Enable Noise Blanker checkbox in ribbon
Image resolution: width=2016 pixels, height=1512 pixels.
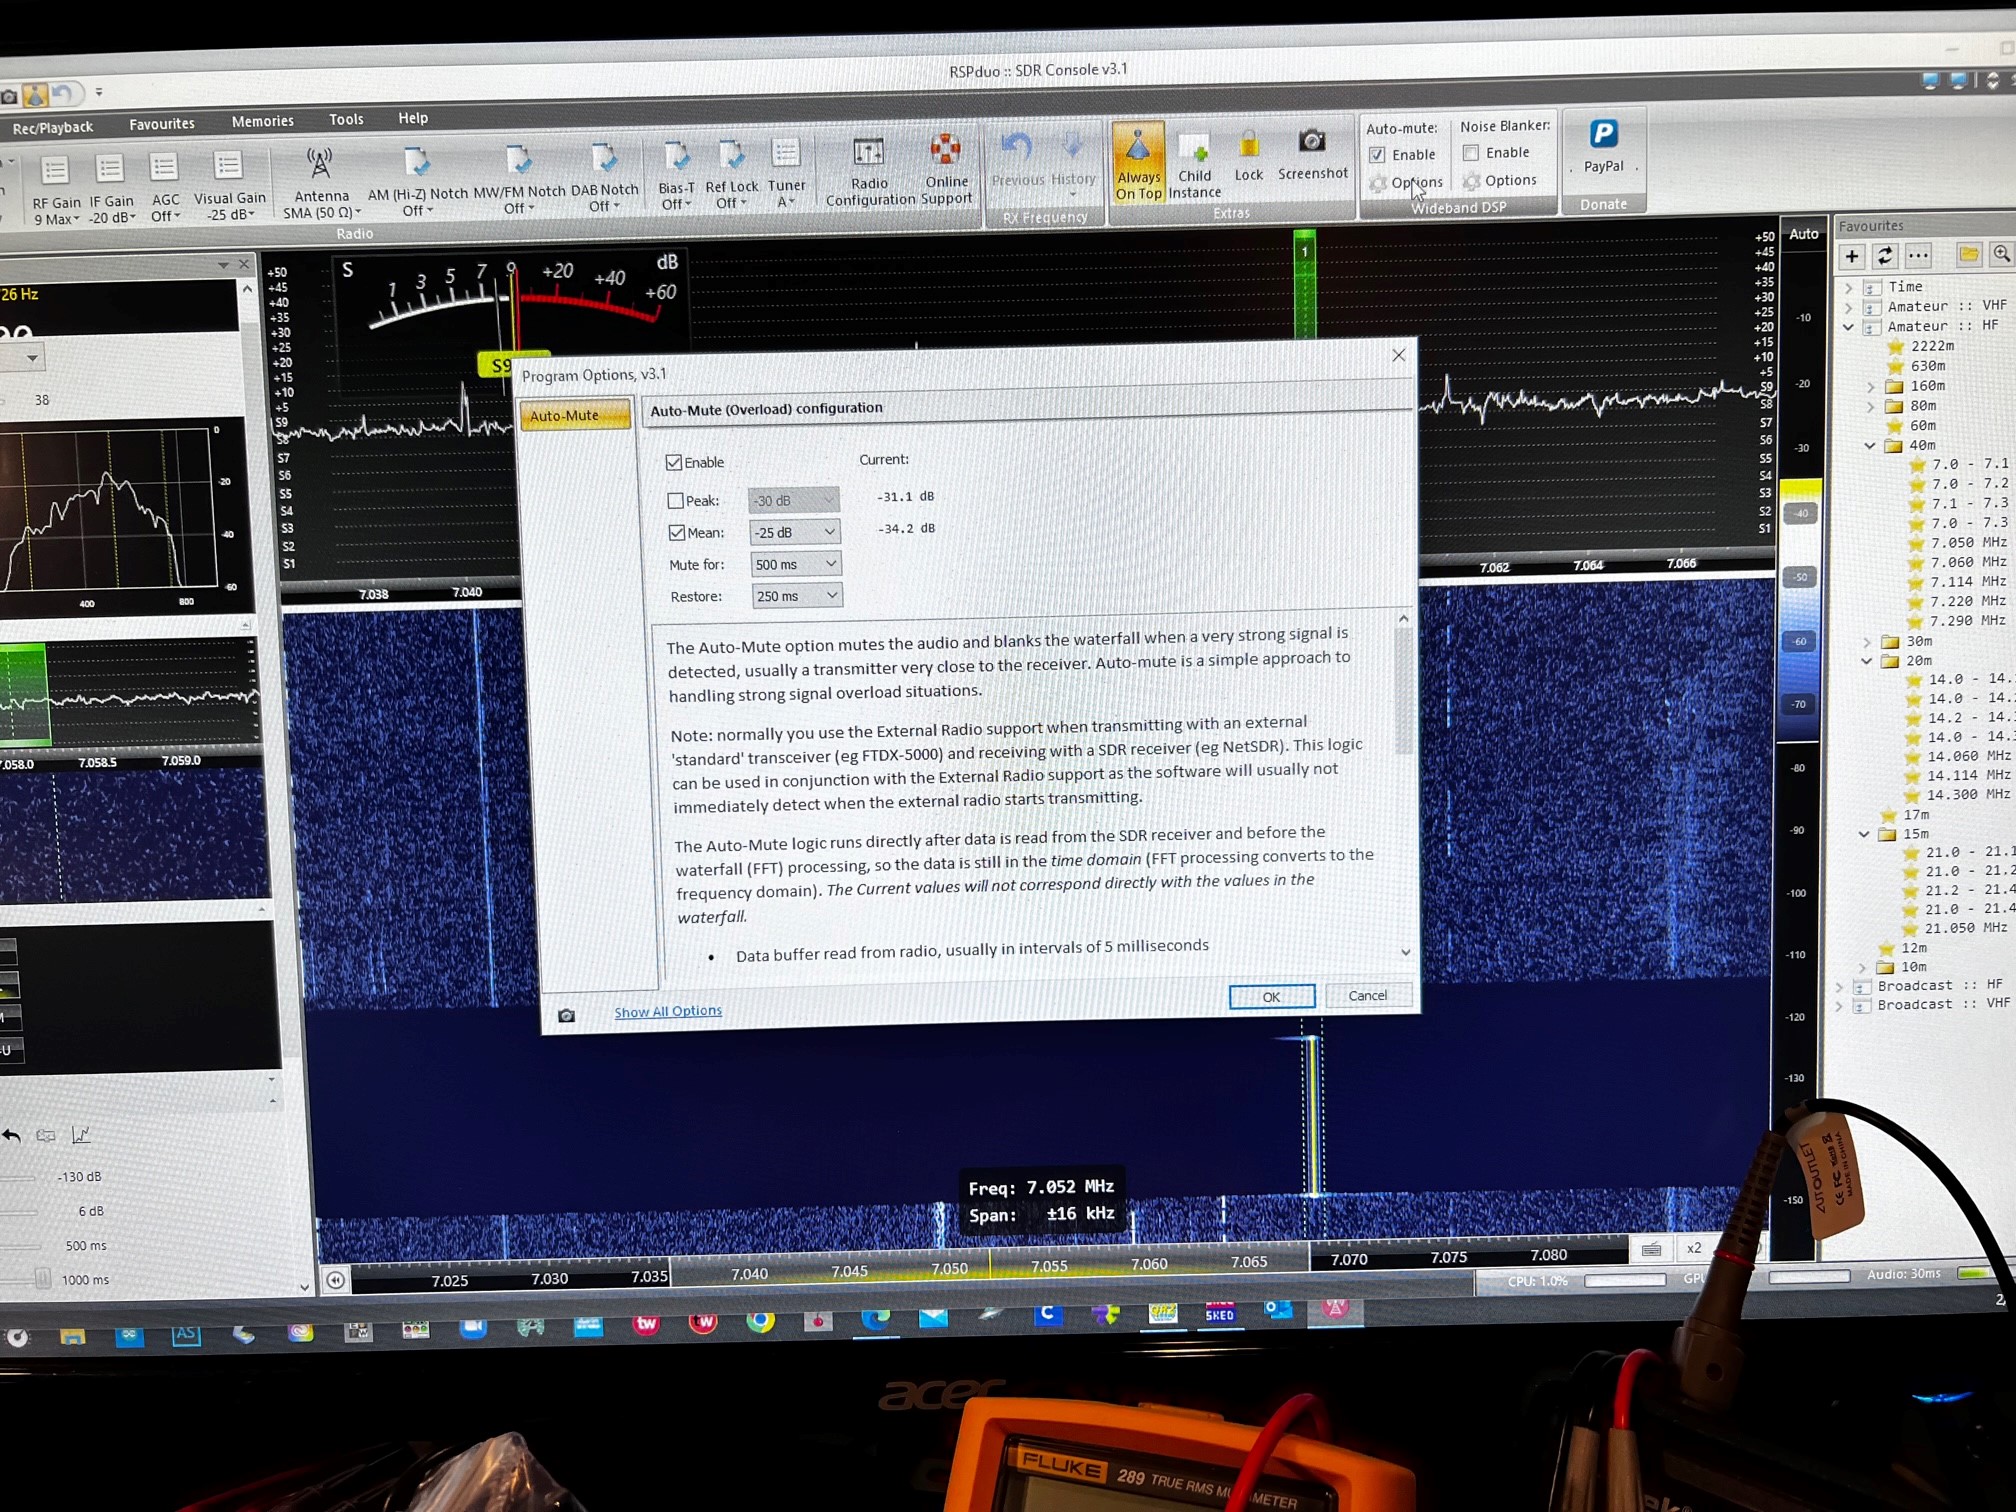[1471, 153]
